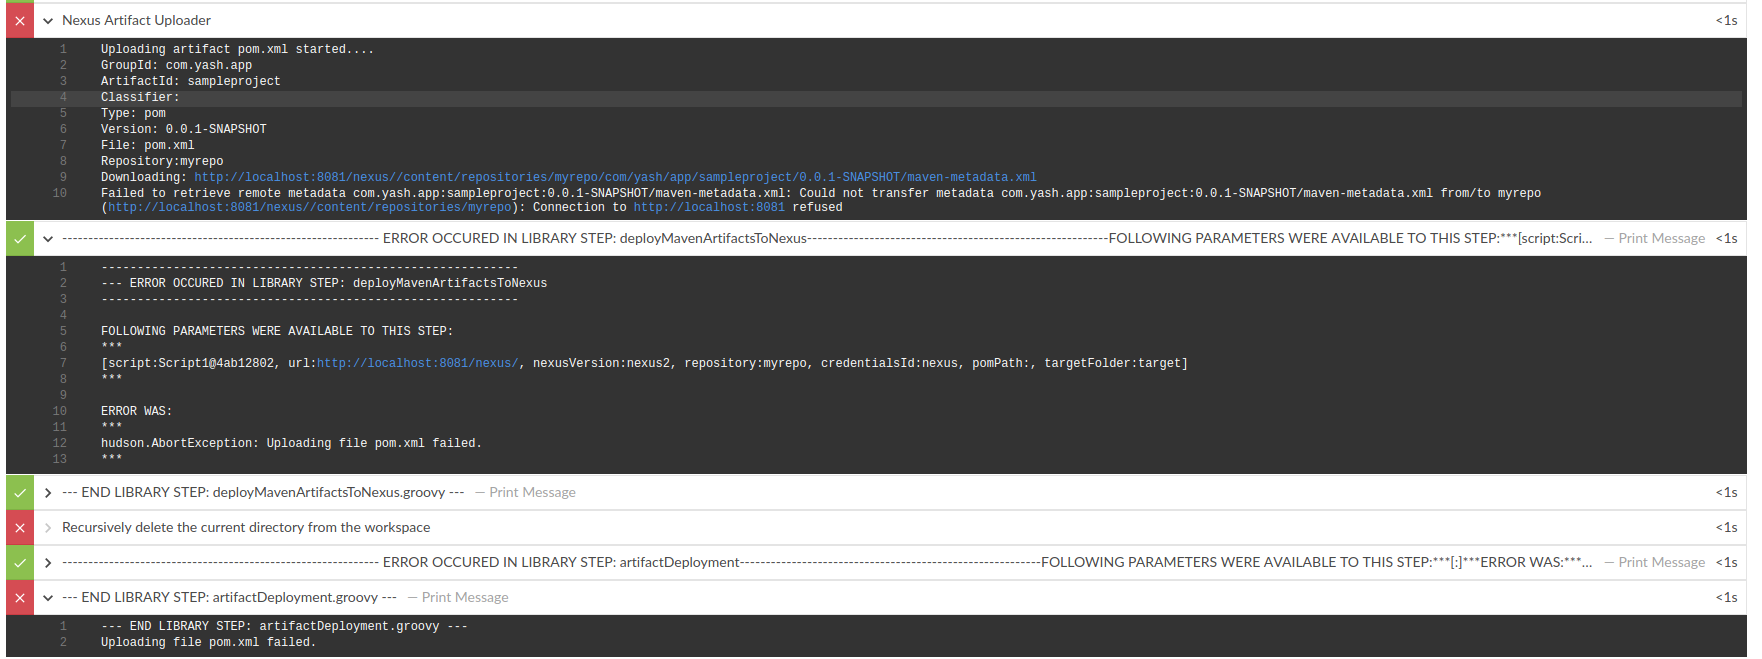Collapse the ERROR OCCURED deployMavenArtifactsToNexus step

tap(48, 238)
